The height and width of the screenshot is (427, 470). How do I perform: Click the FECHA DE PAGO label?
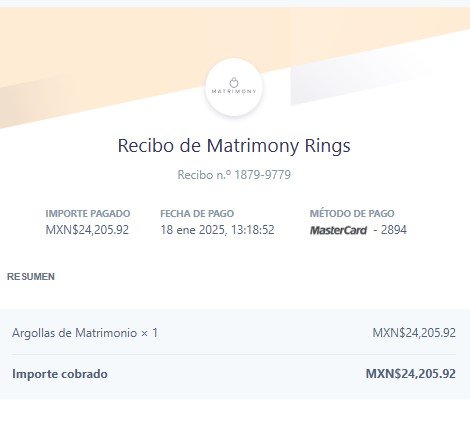pyautogui.click(x=197, y=213)
